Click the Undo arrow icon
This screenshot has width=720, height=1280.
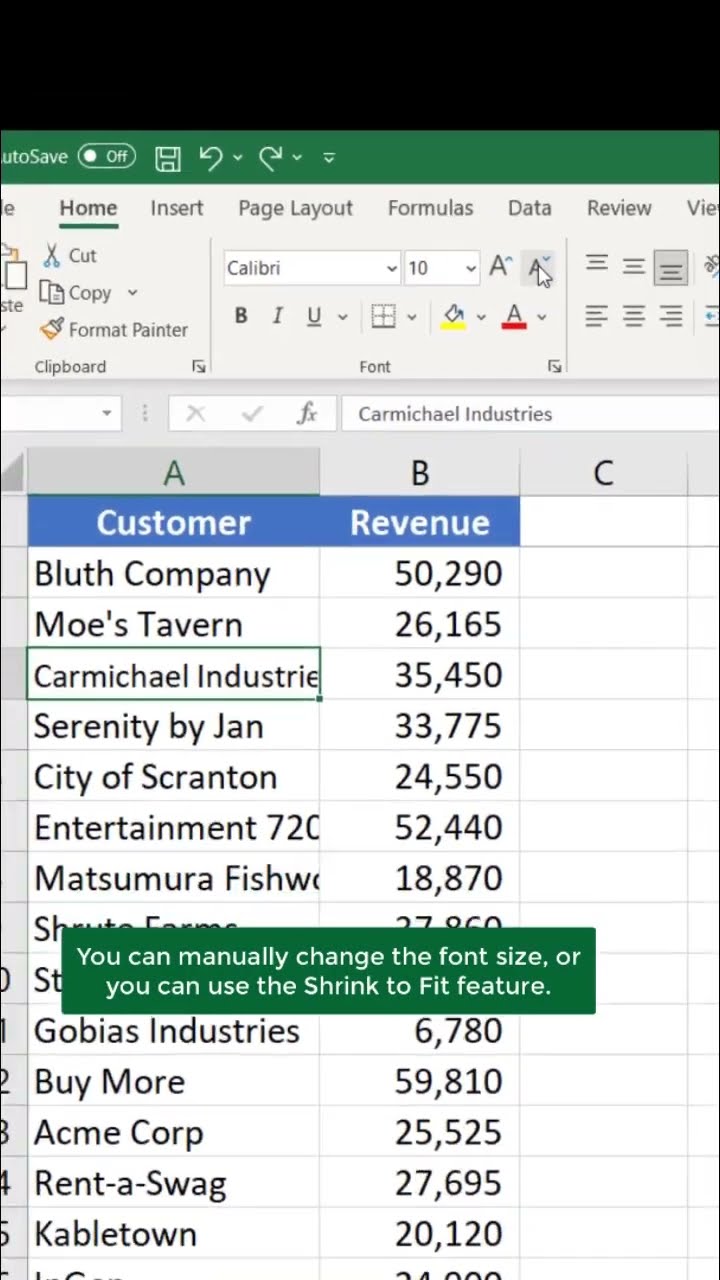click(210, 157)
